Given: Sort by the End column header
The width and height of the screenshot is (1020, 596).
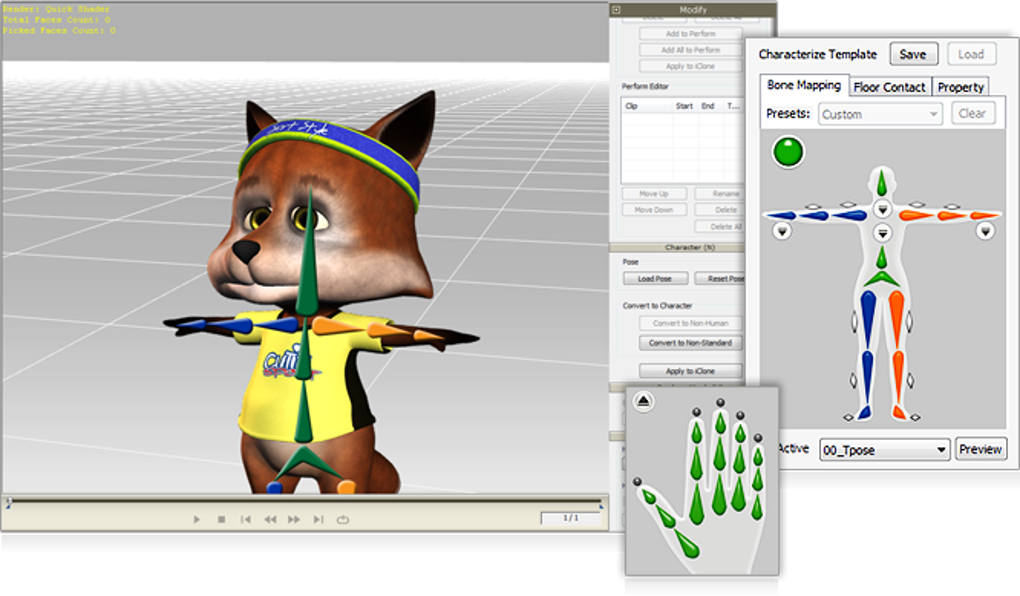Looking at the screenshot, I should pyautogui.click(x=708, y=106).
